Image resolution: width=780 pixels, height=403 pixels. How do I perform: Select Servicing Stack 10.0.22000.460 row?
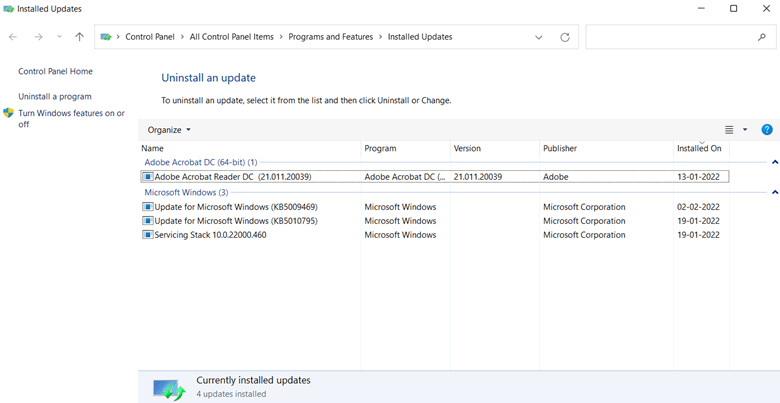click(434, 235)
